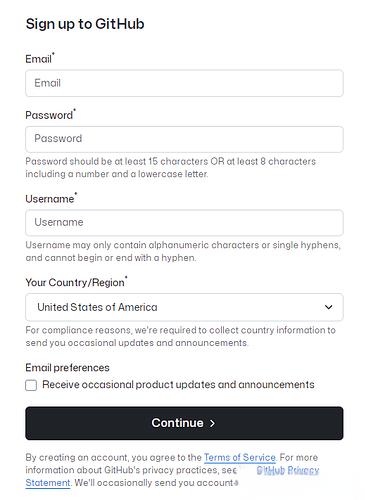Focus the Email input field

pos(184,83)
